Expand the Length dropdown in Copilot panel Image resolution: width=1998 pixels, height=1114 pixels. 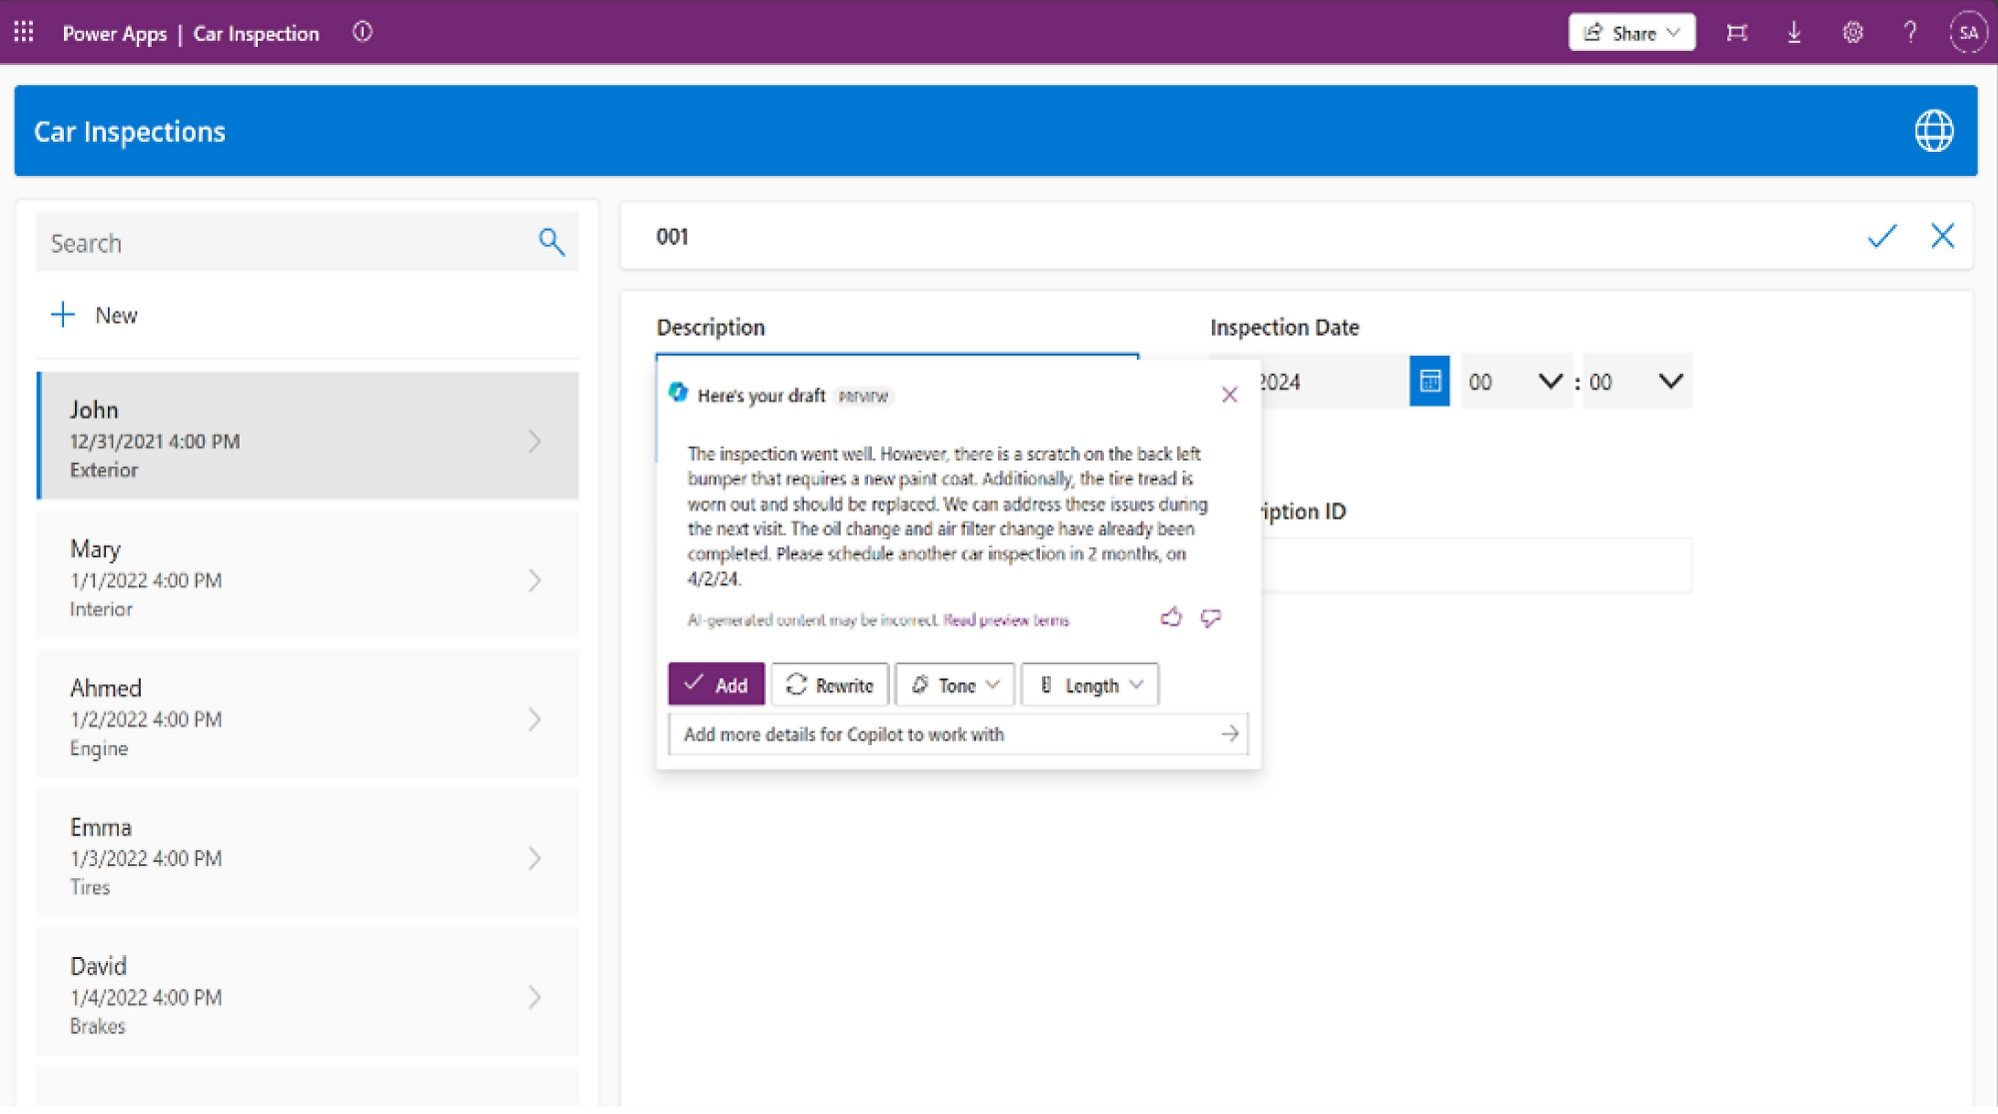point(1092,685)
